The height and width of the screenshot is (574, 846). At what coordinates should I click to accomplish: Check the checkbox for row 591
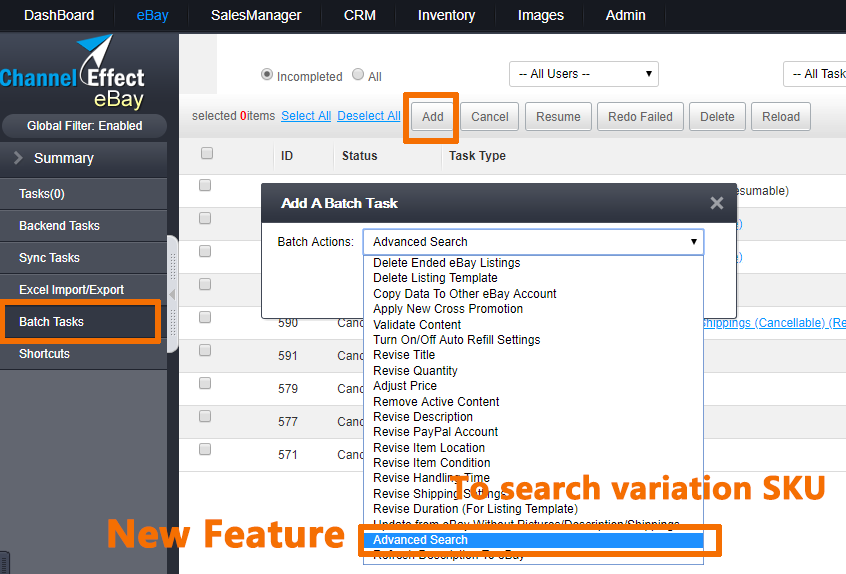(205, 350)
